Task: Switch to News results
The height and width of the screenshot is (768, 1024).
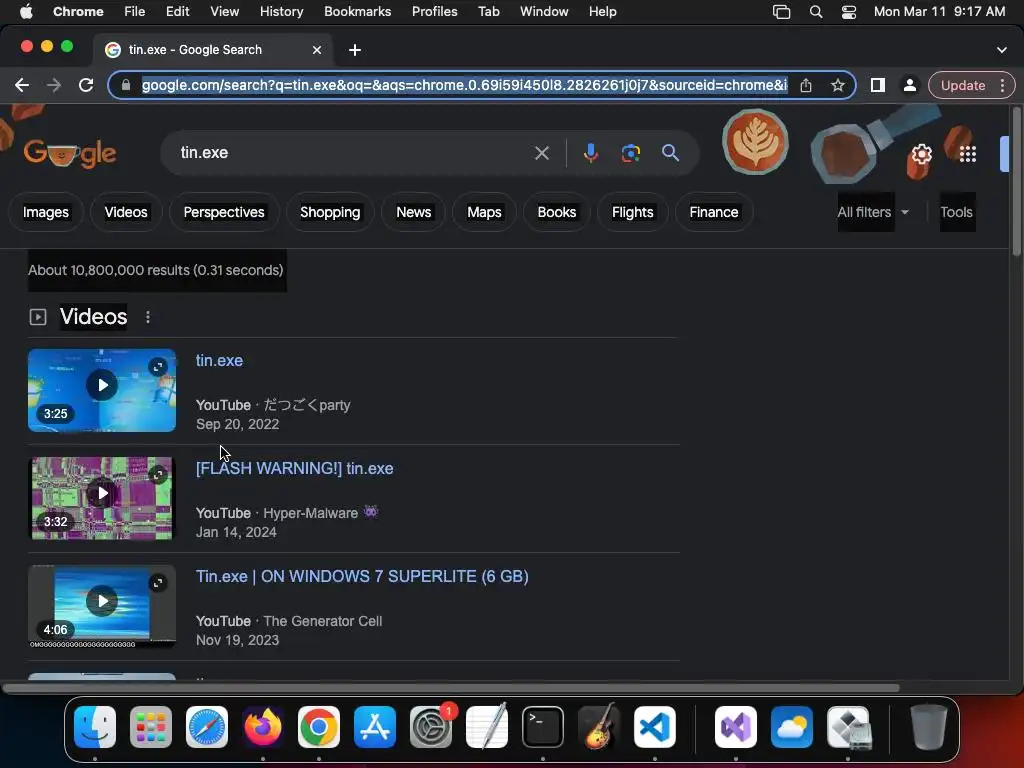Action: [x=413, y=212]
